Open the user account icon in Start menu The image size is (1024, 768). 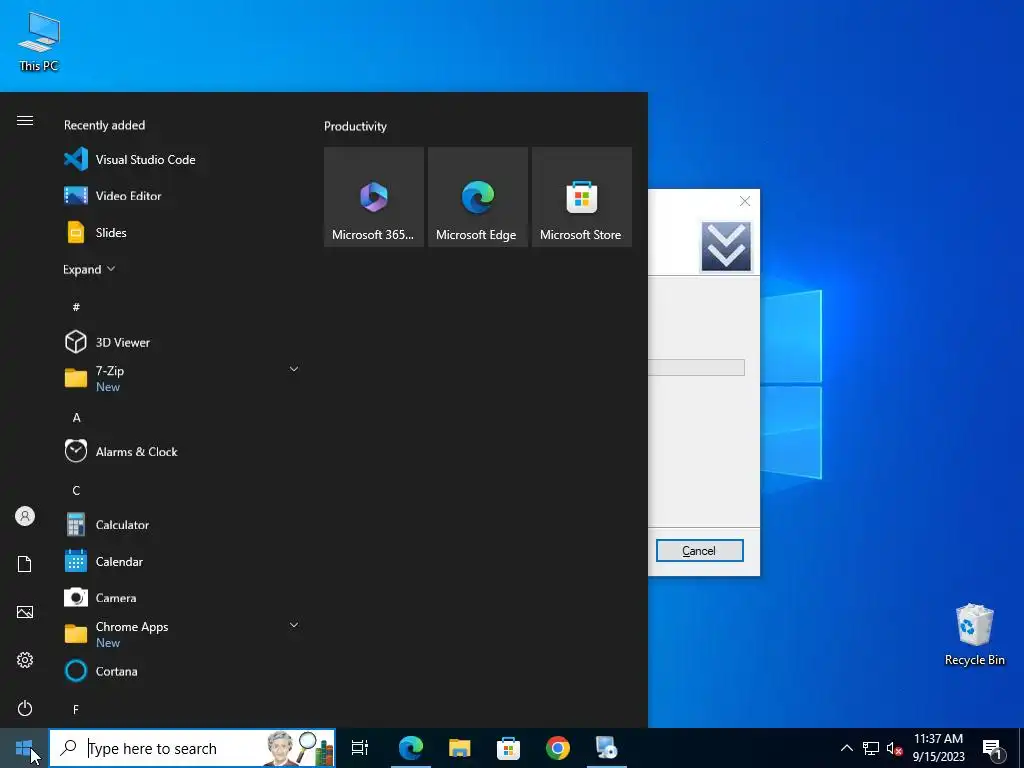coord(25,517)
